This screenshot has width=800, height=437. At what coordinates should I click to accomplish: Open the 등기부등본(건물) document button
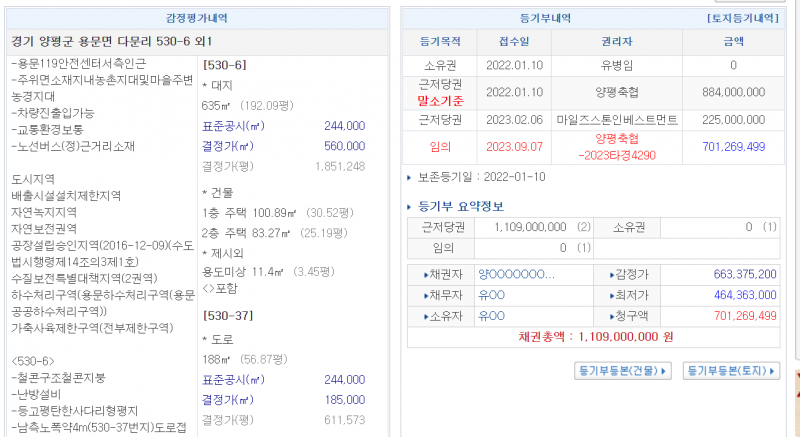(x=624, y=370)
